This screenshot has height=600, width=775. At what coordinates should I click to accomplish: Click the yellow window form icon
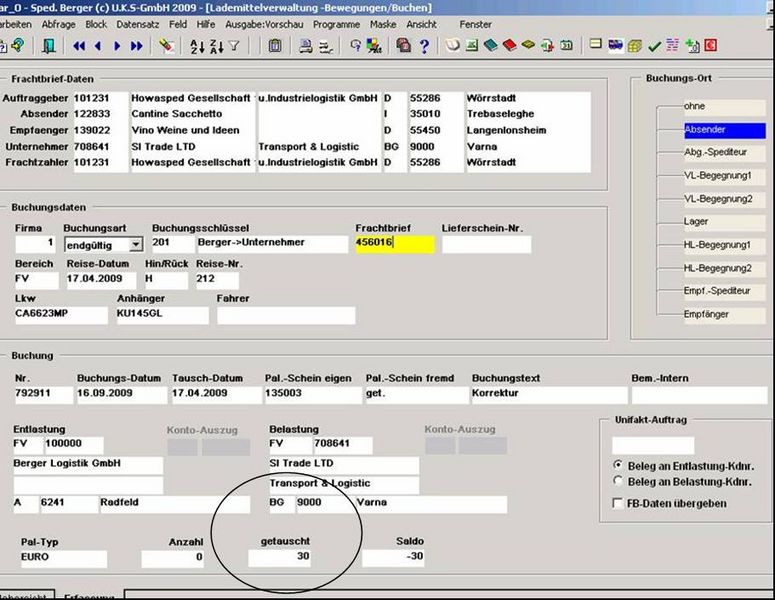click(596, 44)
